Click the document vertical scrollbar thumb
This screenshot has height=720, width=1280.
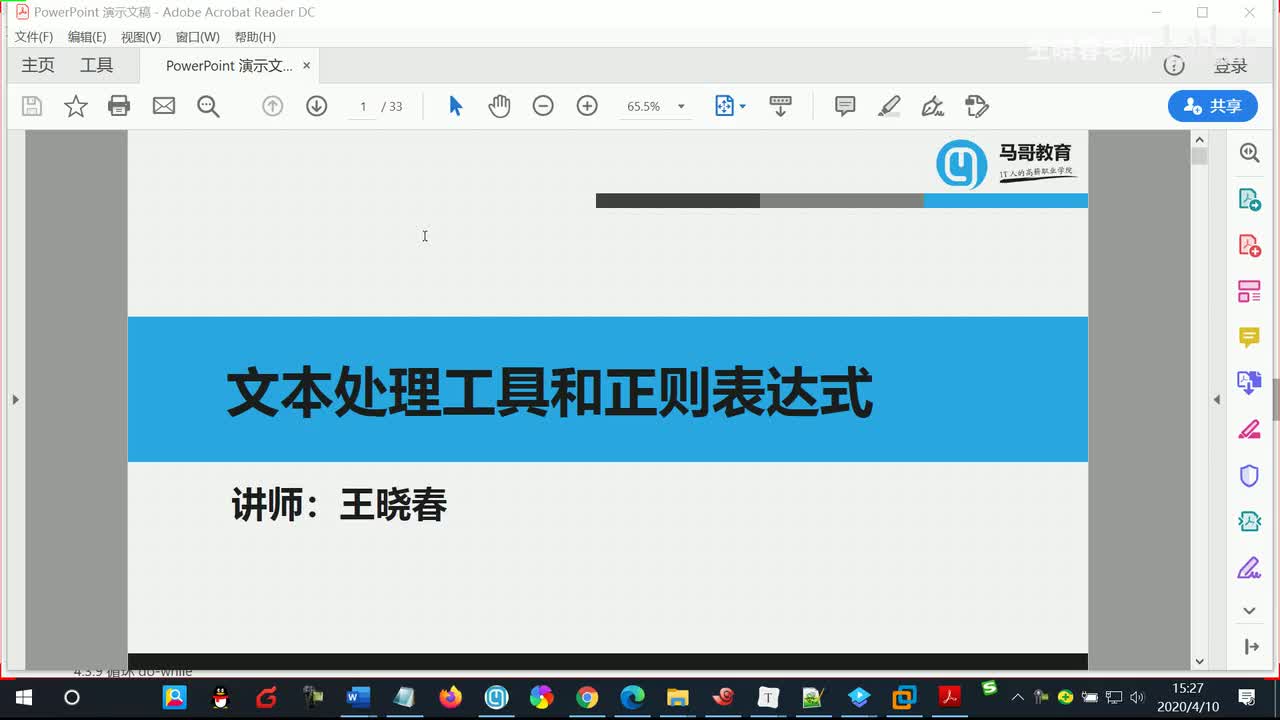[1200, 156]
